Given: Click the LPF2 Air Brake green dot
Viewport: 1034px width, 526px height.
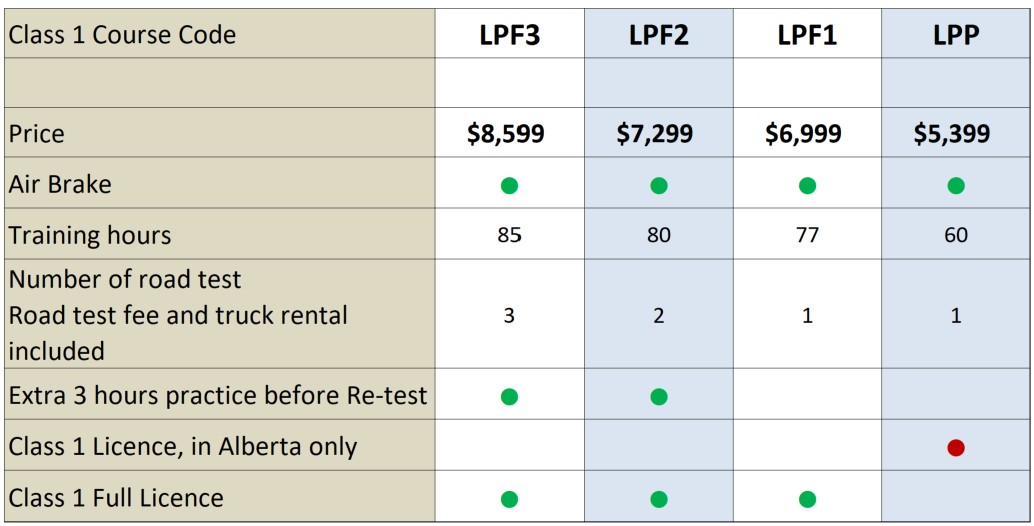Looking at the screenshot, I should (x=658, y=186).
